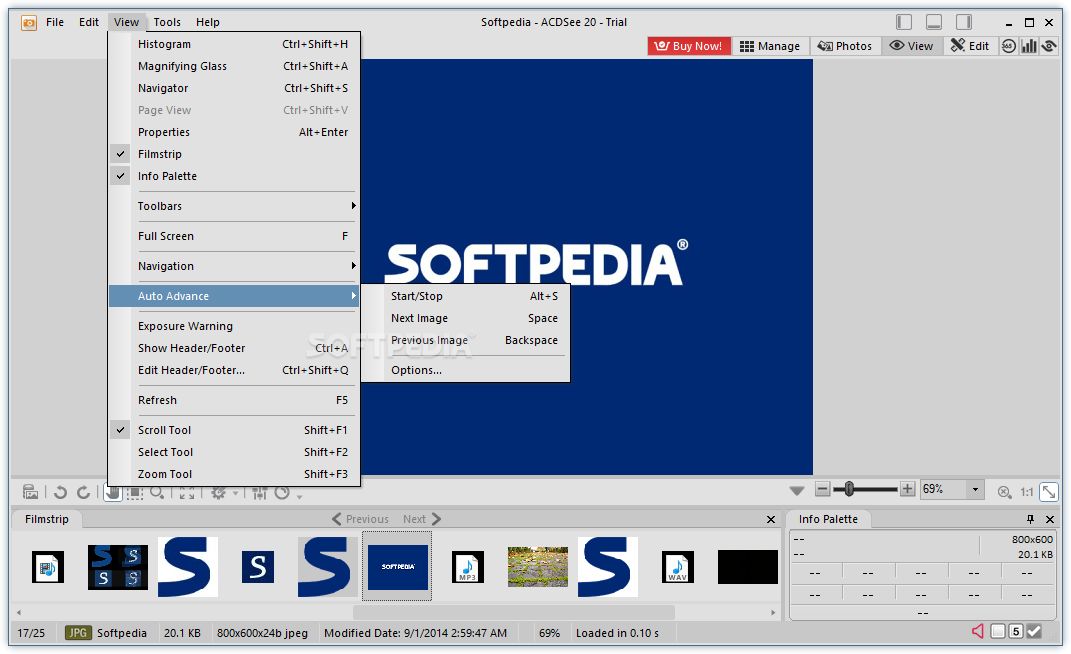
Task: Open the 365 mode icon
Action: 1008,46
